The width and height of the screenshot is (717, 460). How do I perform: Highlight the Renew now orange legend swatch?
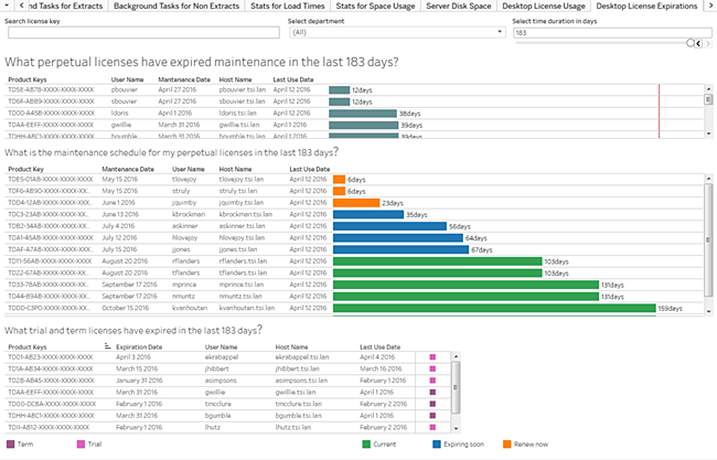coord(507,444)
